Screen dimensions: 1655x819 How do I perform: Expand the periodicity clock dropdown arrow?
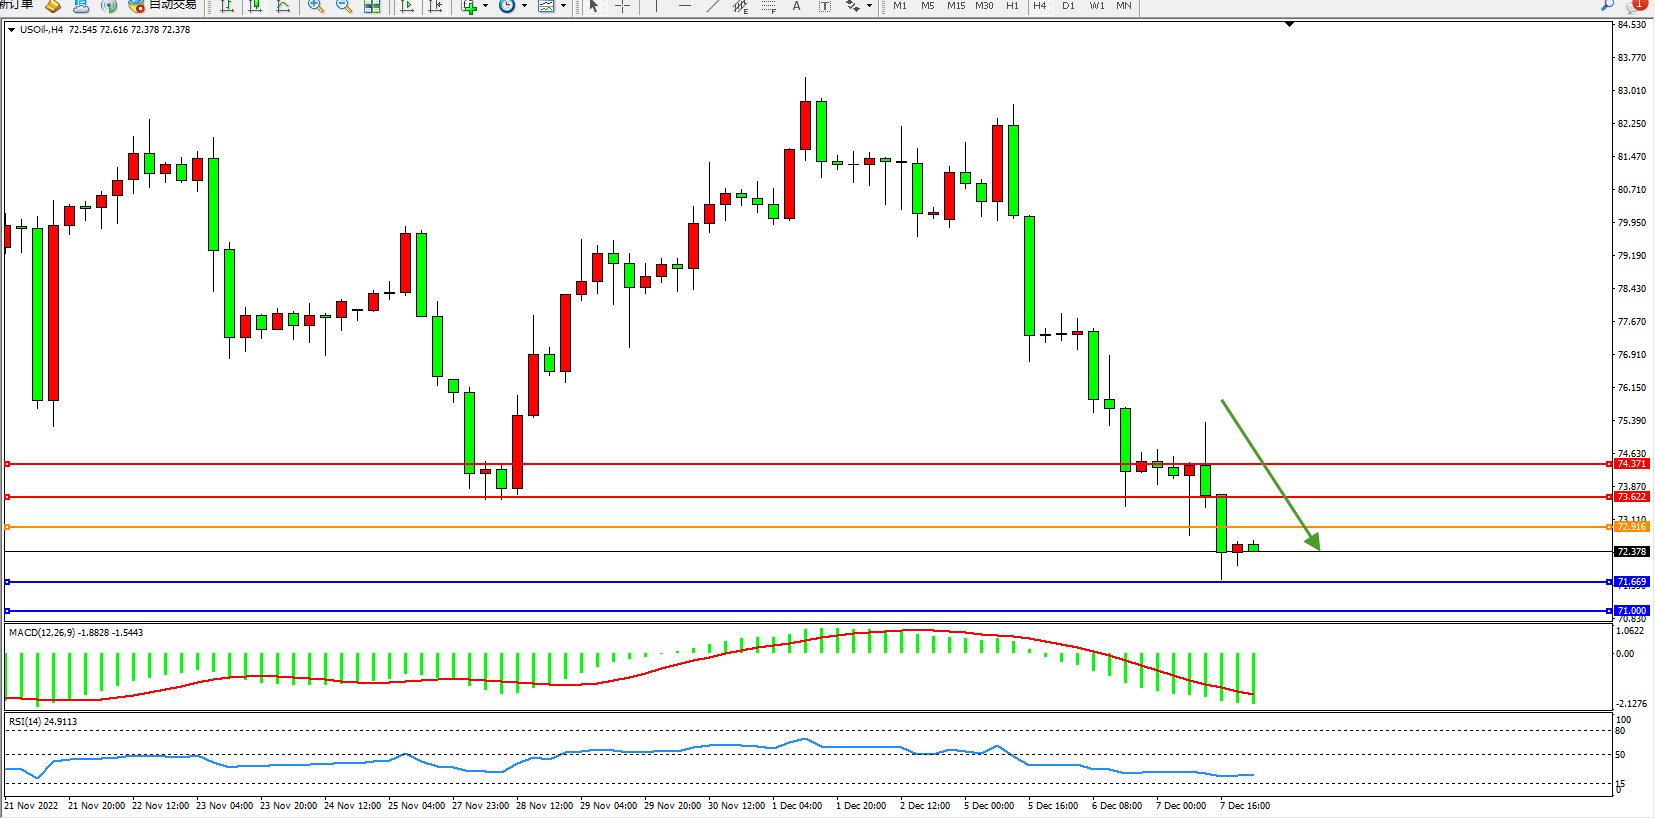(x=524, y=6)
